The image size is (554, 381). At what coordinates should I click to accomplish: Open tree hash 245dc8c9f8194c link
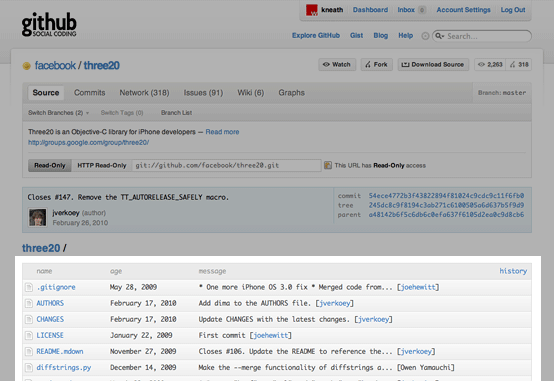click(x=446, y=205)
